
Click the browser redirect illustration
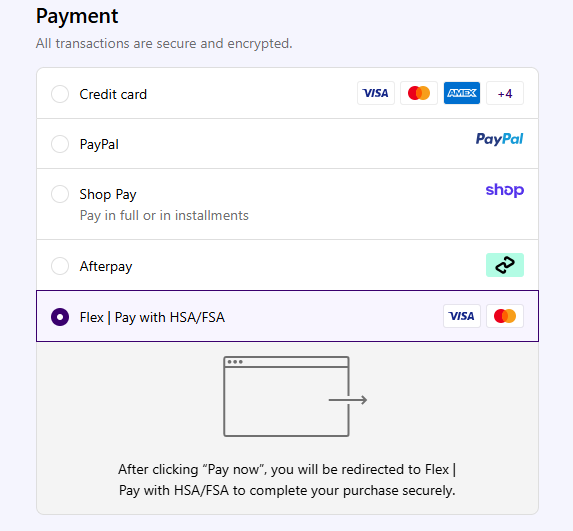(295, 397)
